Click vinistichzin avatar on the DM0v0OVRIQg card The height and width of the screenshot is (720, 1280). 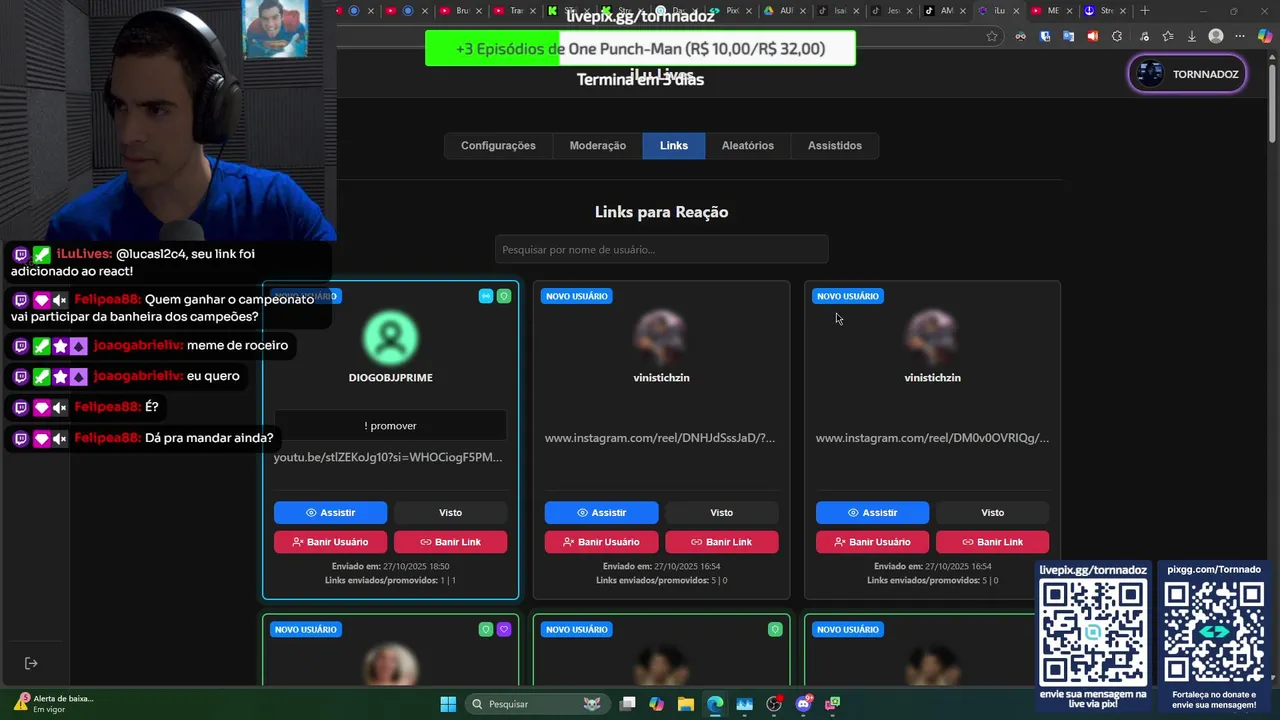(x=932, y=337)
